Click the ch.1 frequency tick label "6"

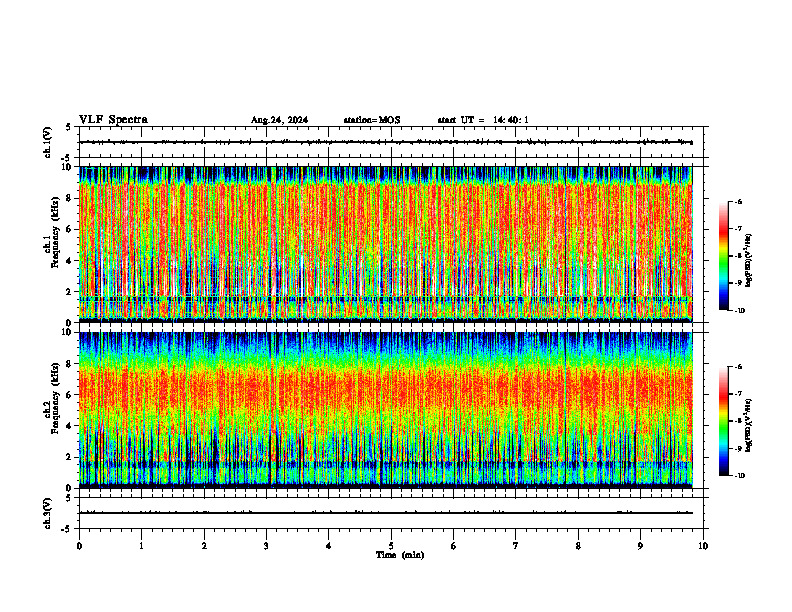pyautogui.click(x=69, y=229)
